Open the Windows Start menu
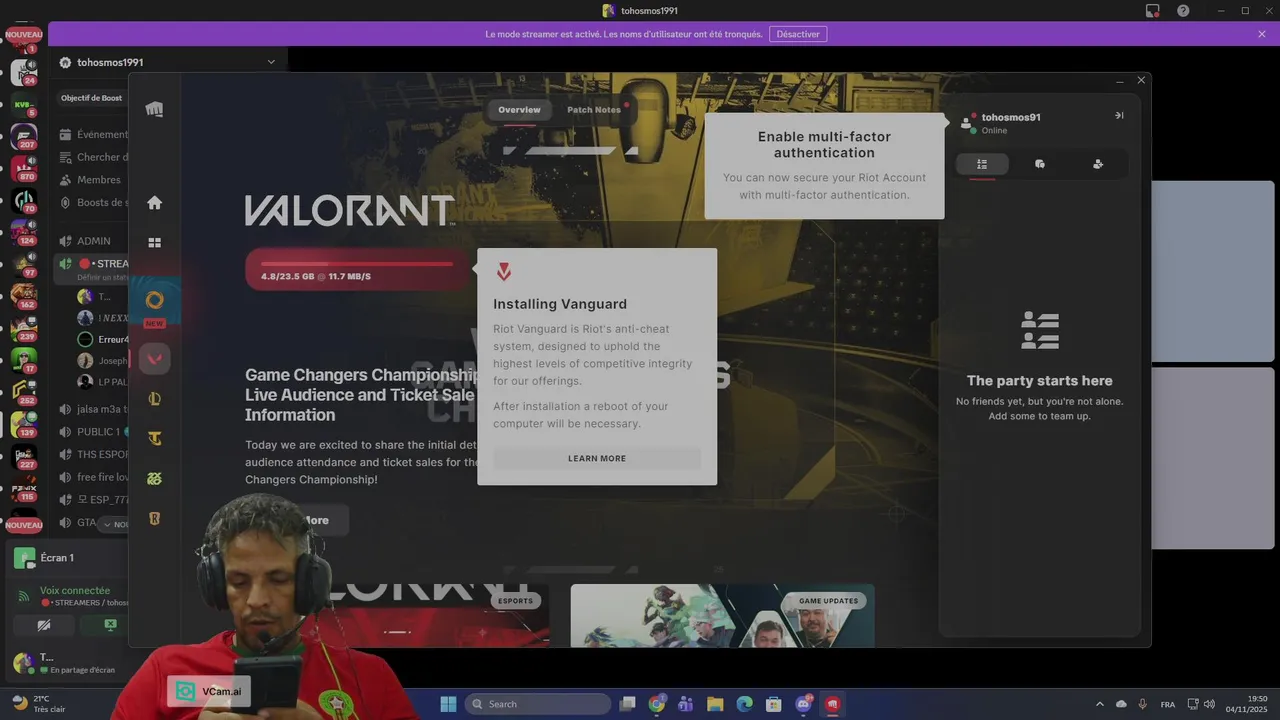Image resolution: width=1280 pixels, height=720 pixels. click(x=448, y=704)
